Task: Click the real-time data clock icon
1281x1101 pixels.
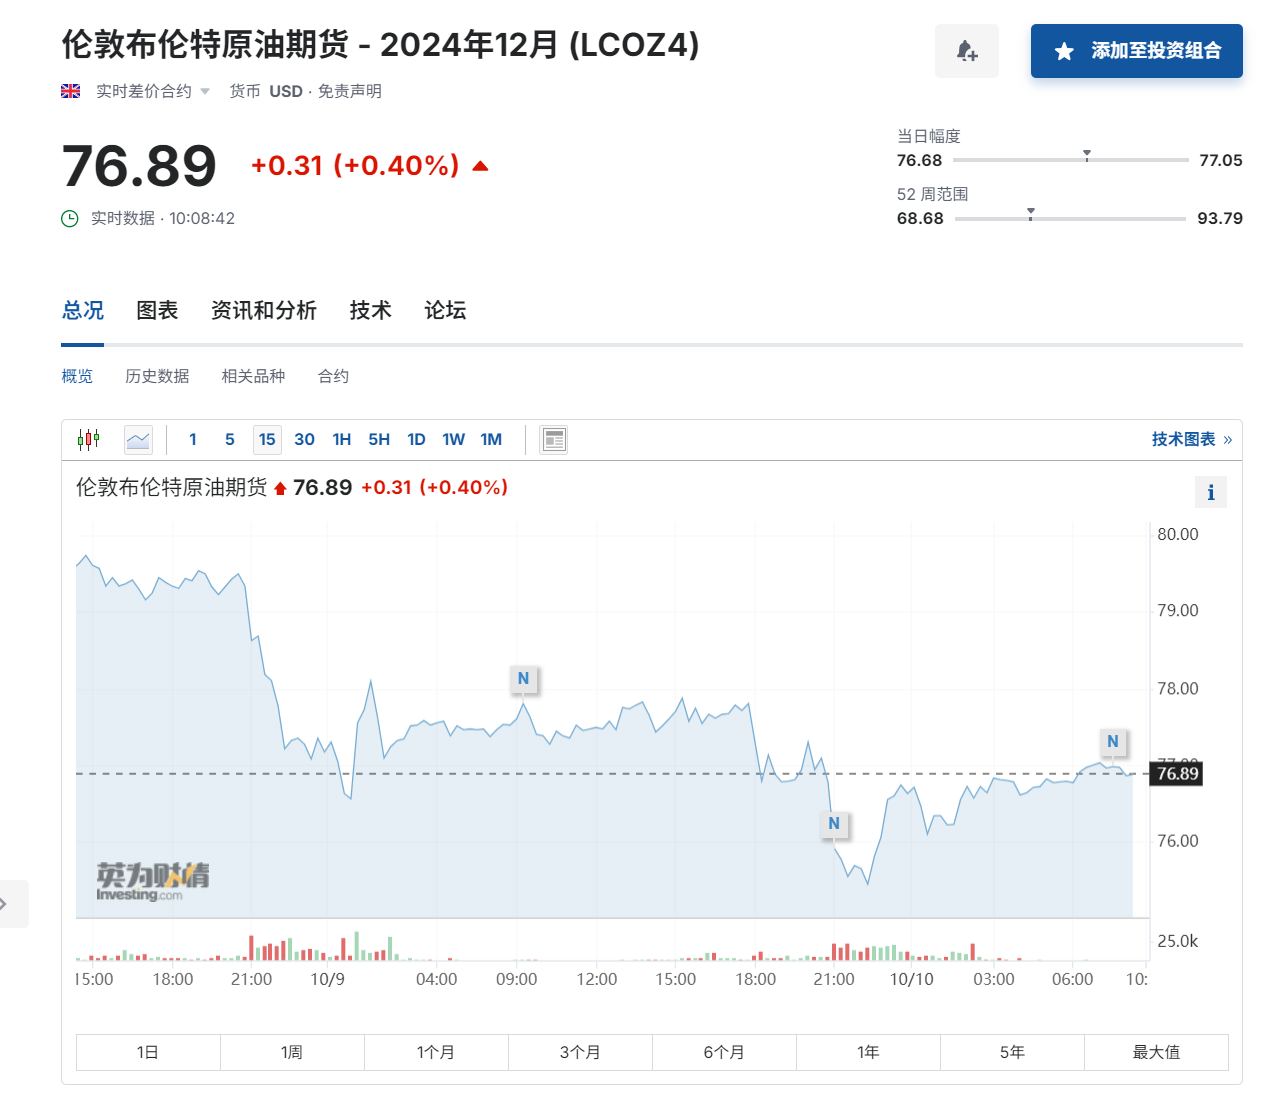Action: 69,218
